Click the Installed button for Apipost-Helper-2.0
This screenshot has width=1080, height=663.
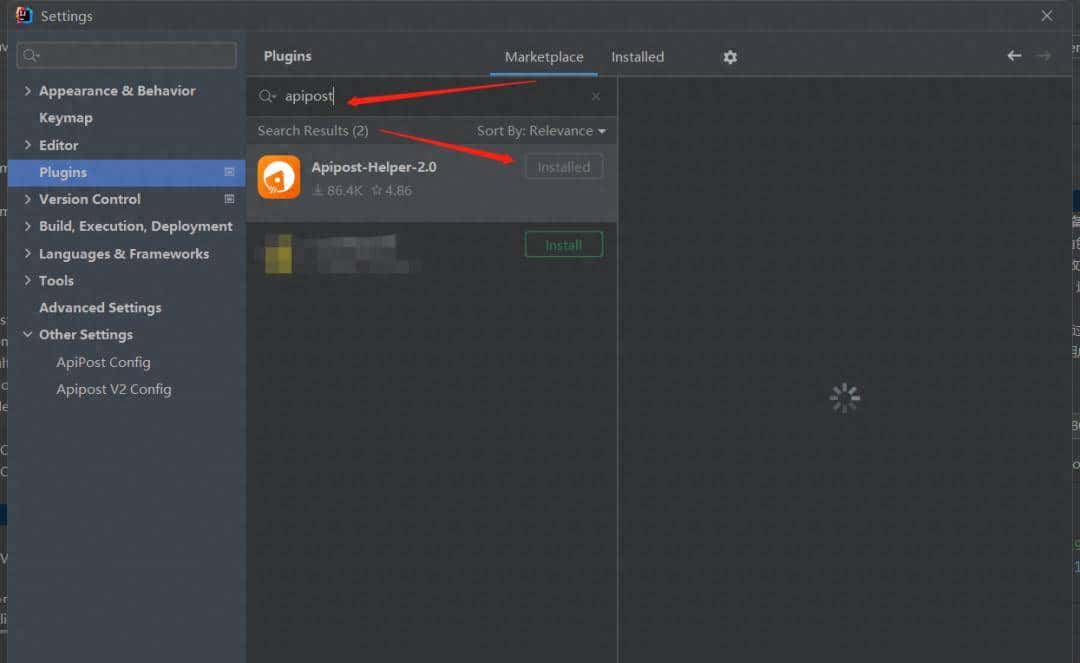coord(563,167)
